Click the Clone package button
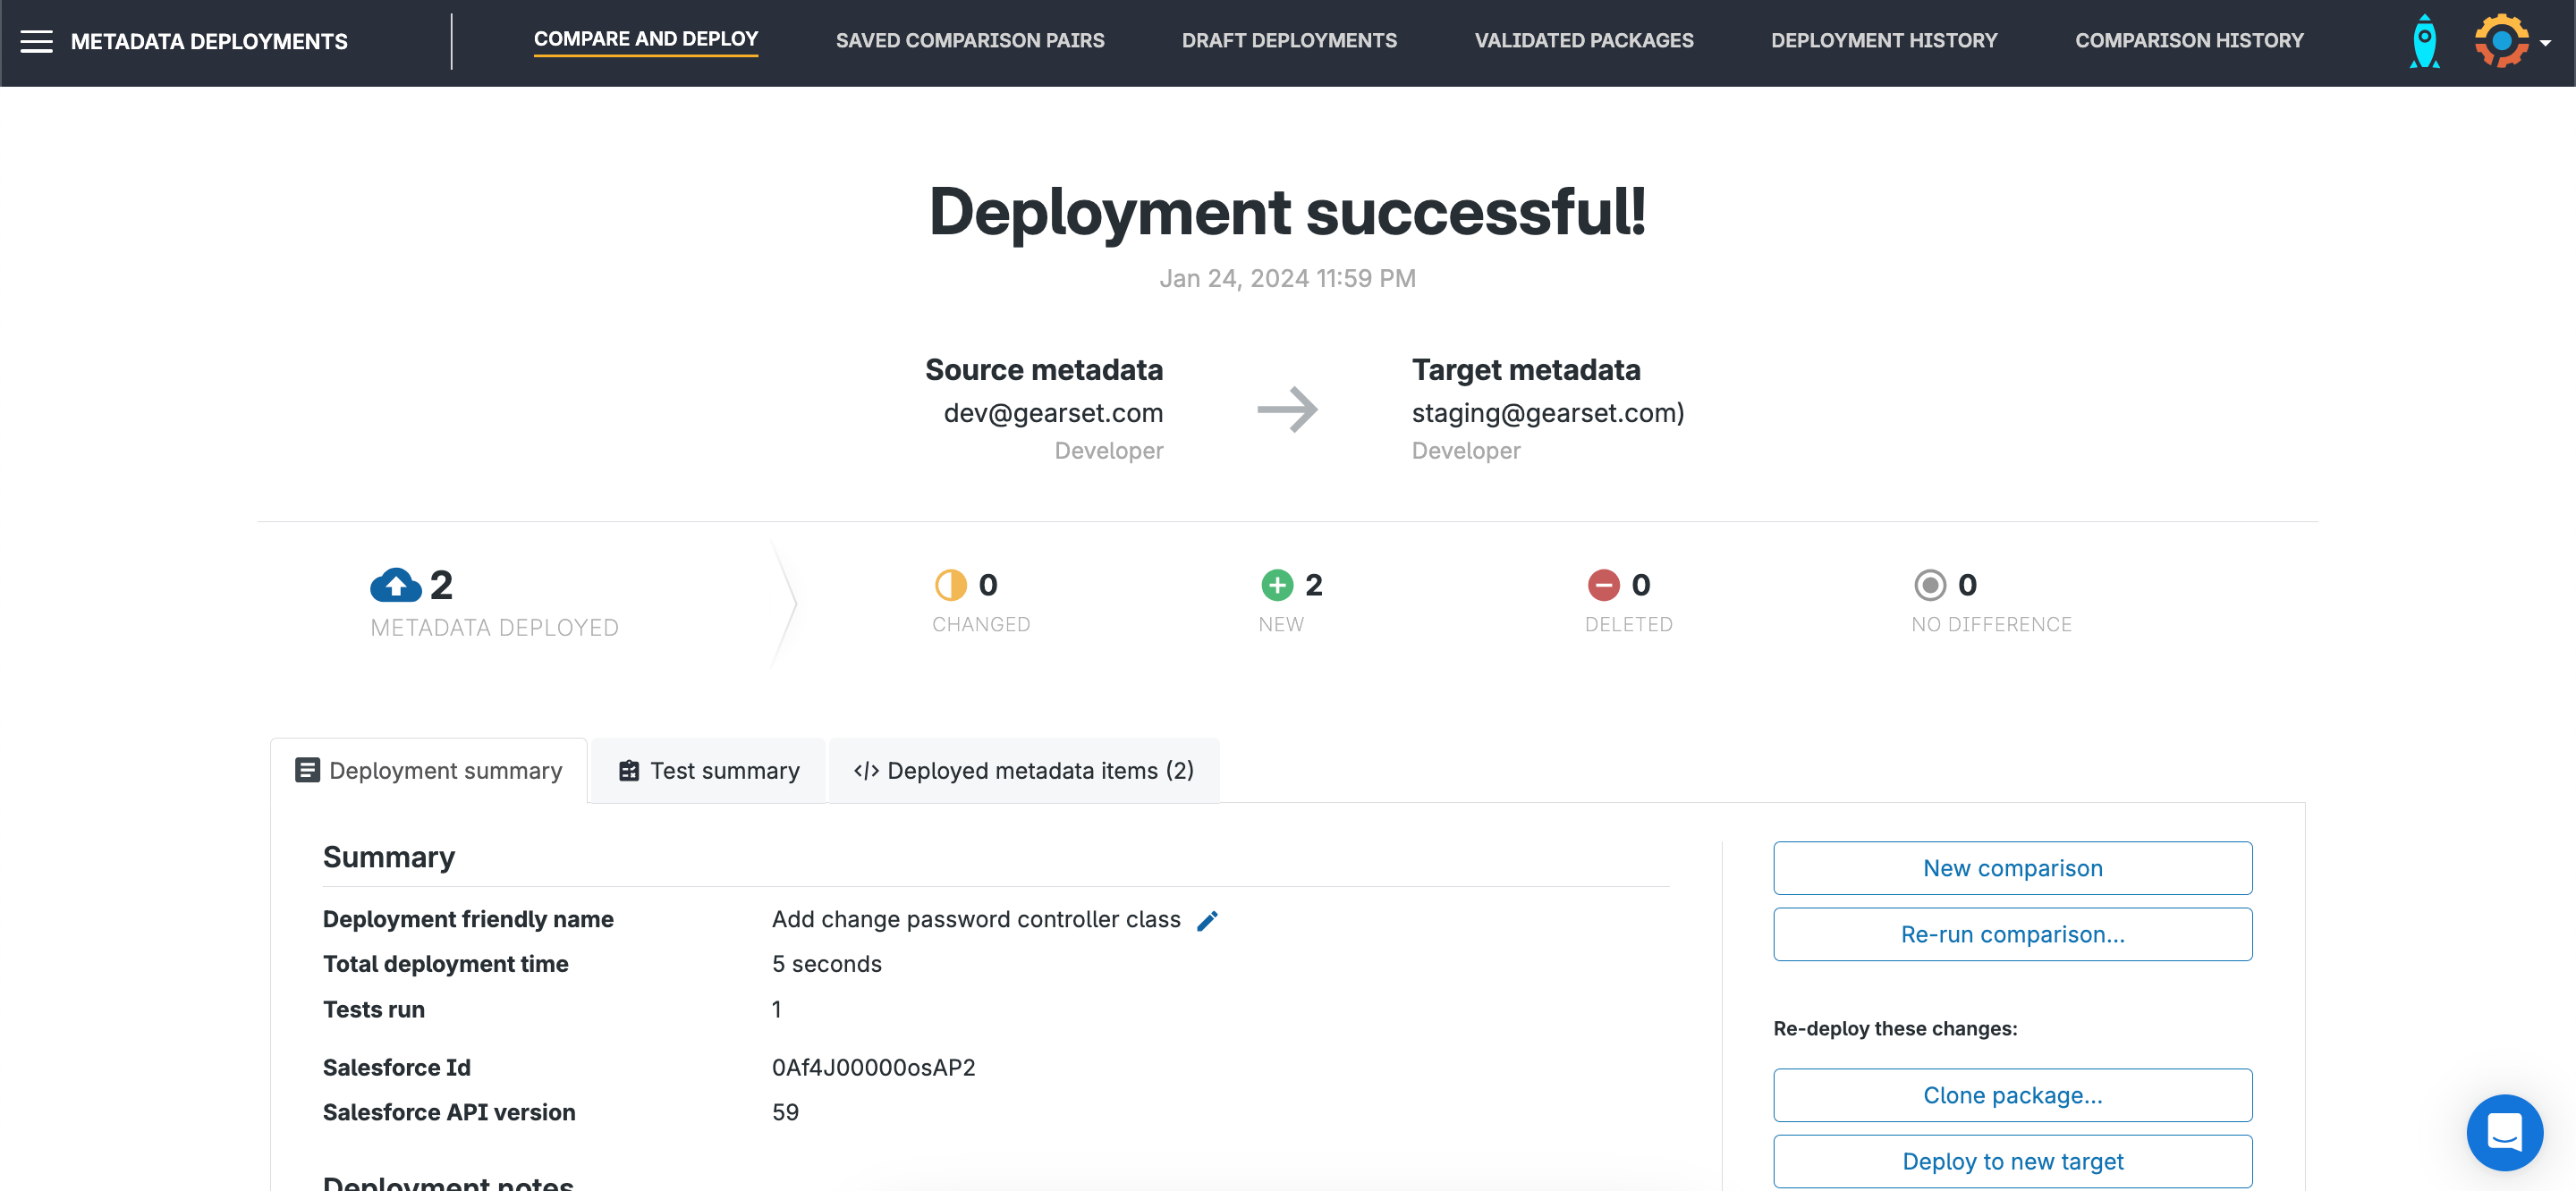The image size is (2576, 1191). coord(2011,1095)
